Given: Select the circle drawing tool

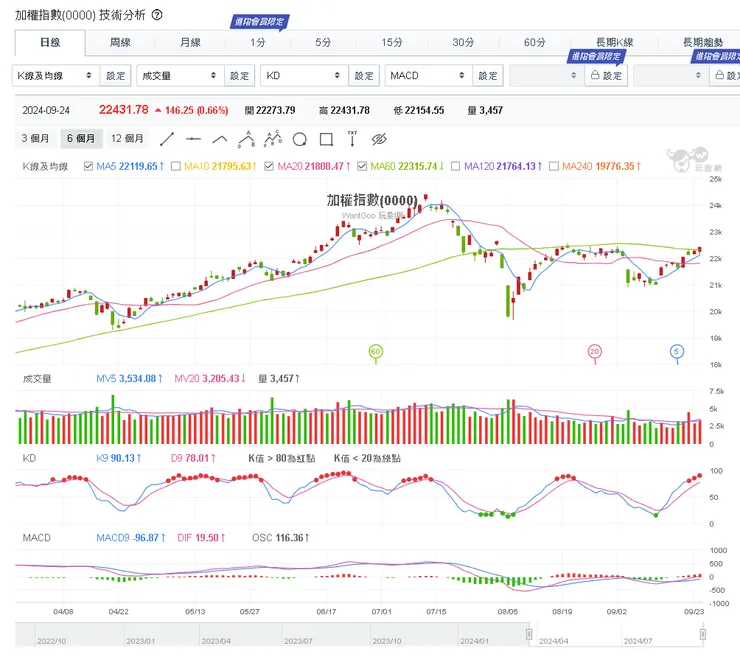Looking at the screenshot, I should pos(299,139).
